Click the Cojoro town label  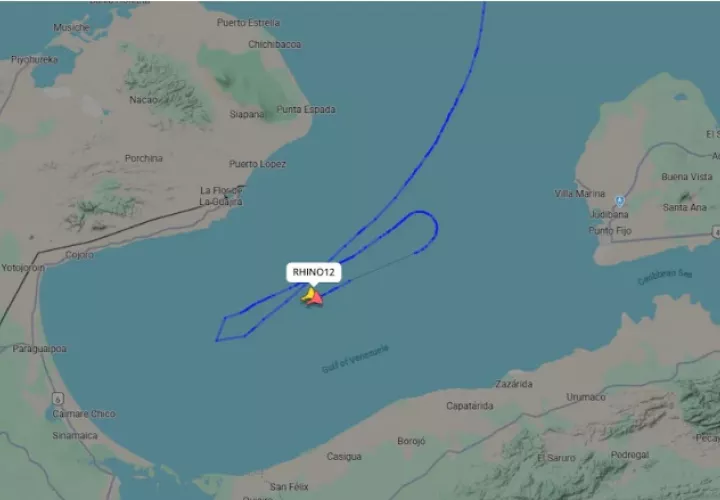(79, 254)
